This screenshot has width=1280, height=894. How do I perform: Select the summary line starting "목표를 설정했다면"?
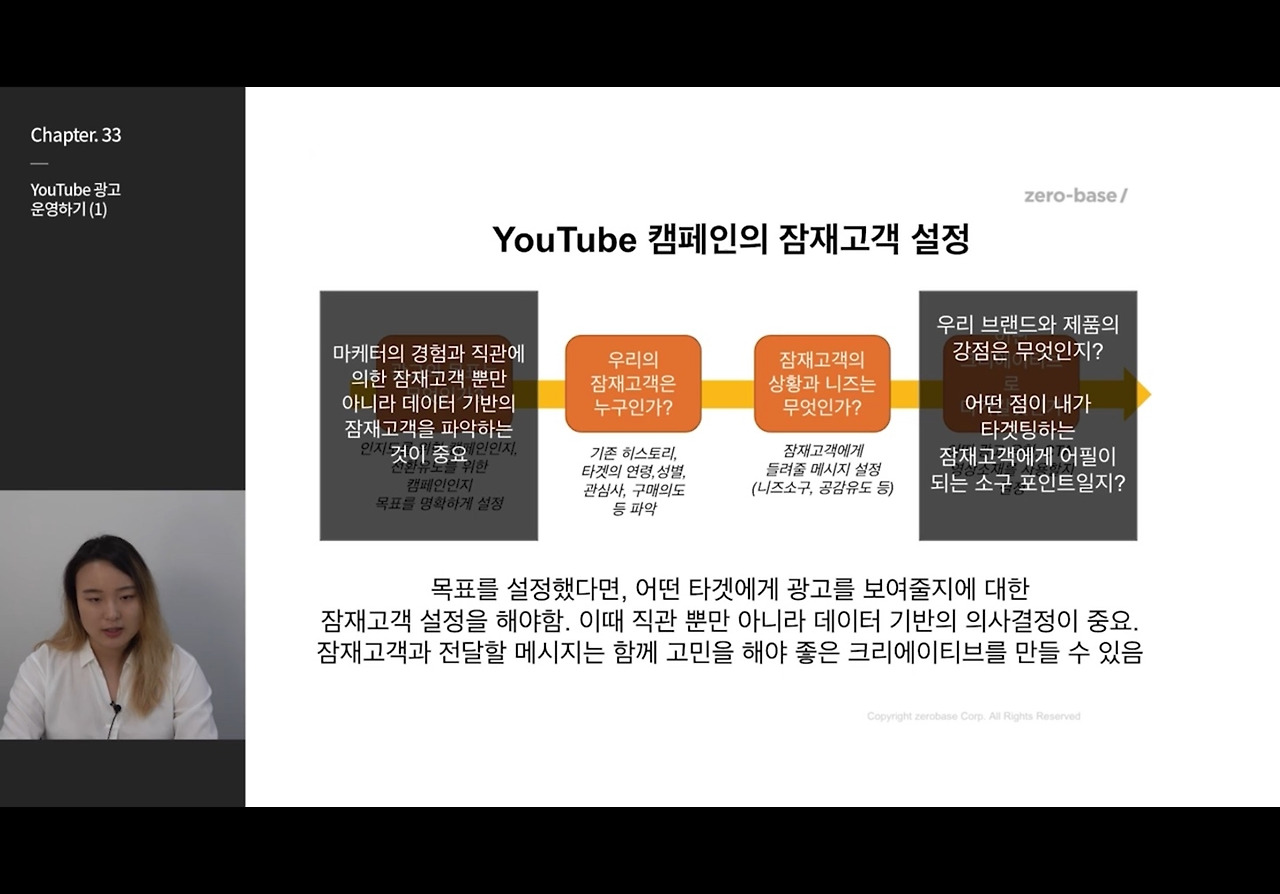point(730,588)
